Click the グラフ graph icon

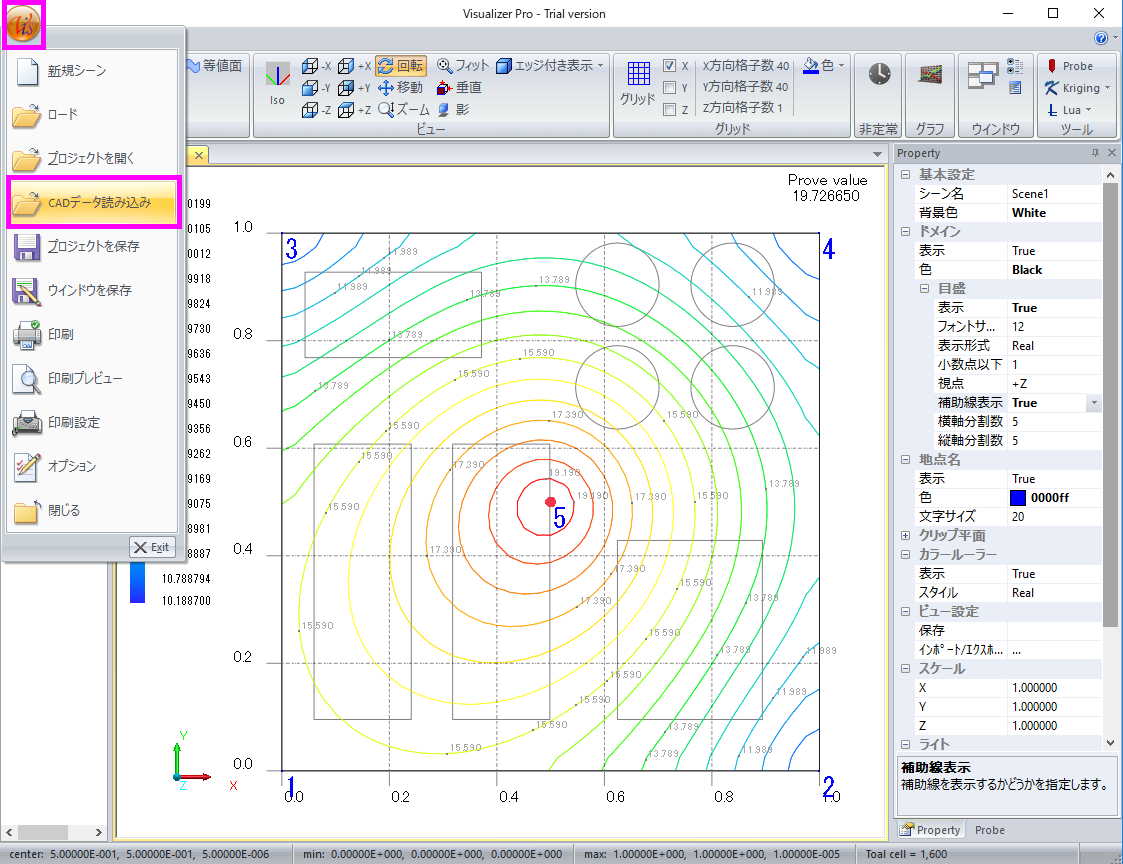(930, 76)
